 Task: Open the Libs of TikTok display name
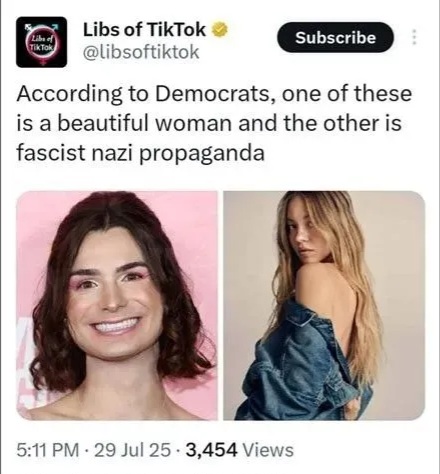tap(144, 30)
